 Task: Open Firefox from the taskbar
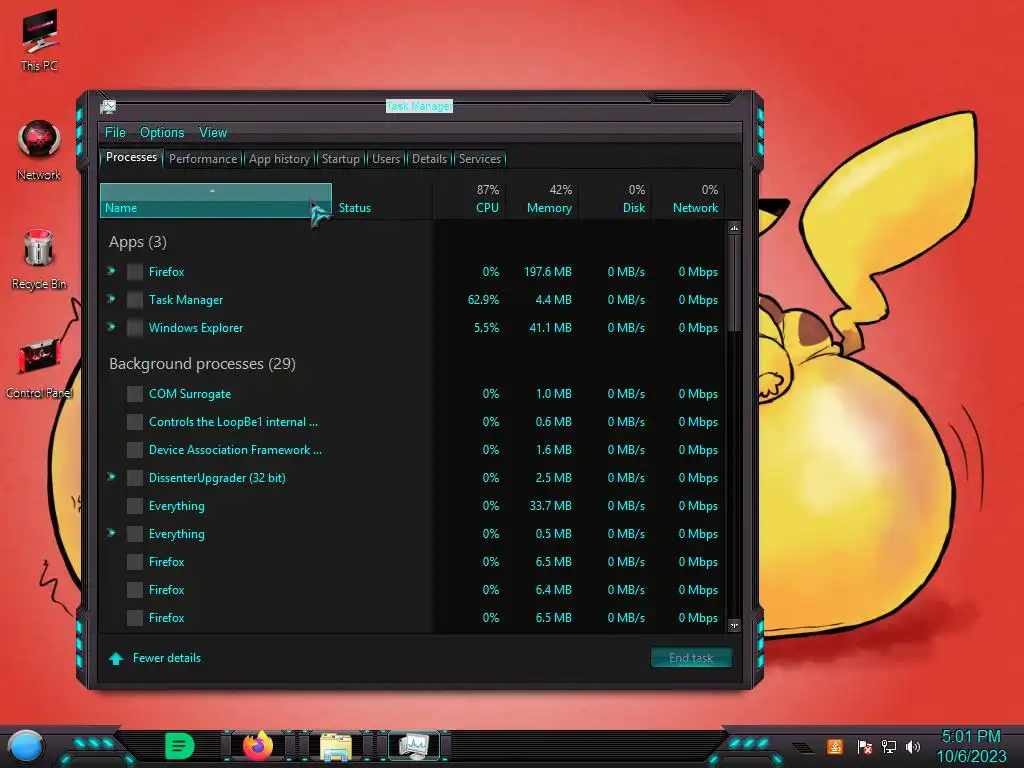(258, 746)
